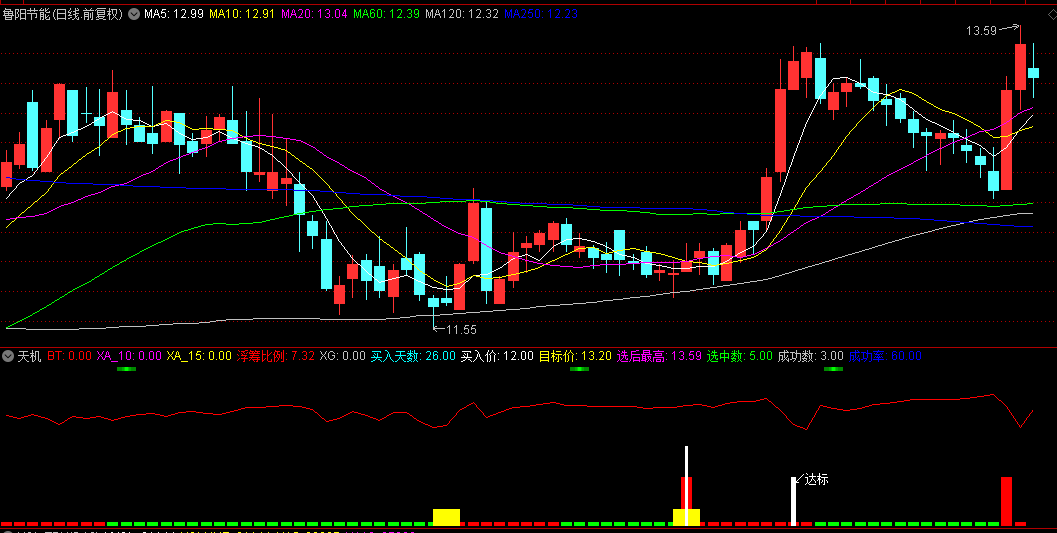Select the 目标价: 13.20 value
Screen dimensions: 1057x533
click(575, 356)
